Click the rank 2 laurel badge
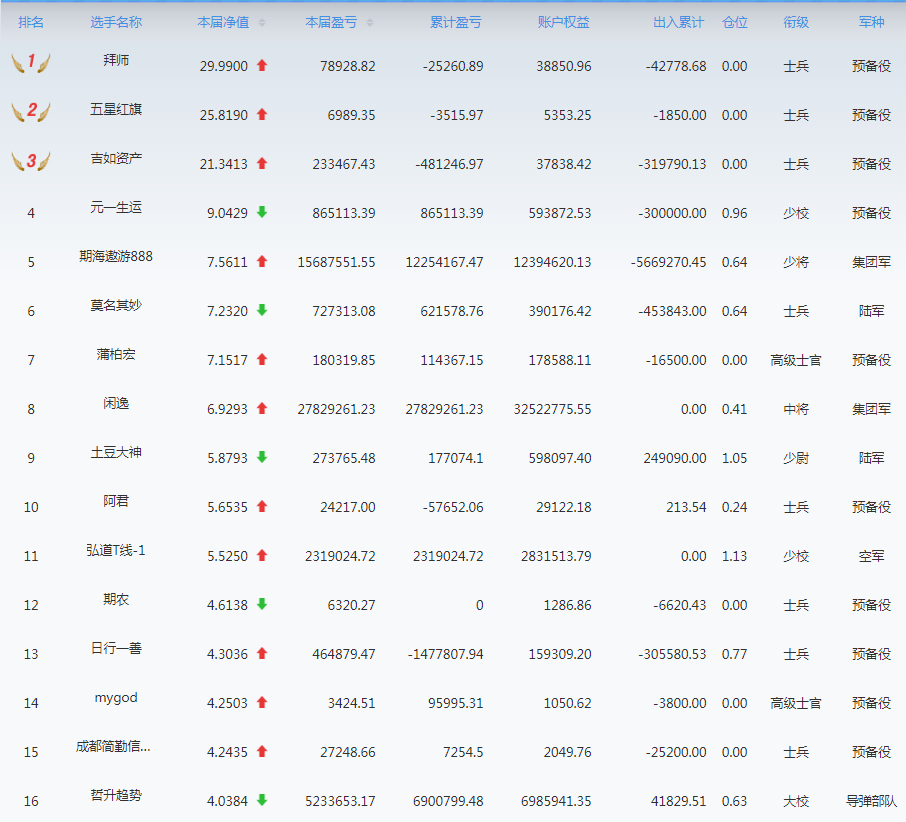906x822 pixels. (31, 111)
